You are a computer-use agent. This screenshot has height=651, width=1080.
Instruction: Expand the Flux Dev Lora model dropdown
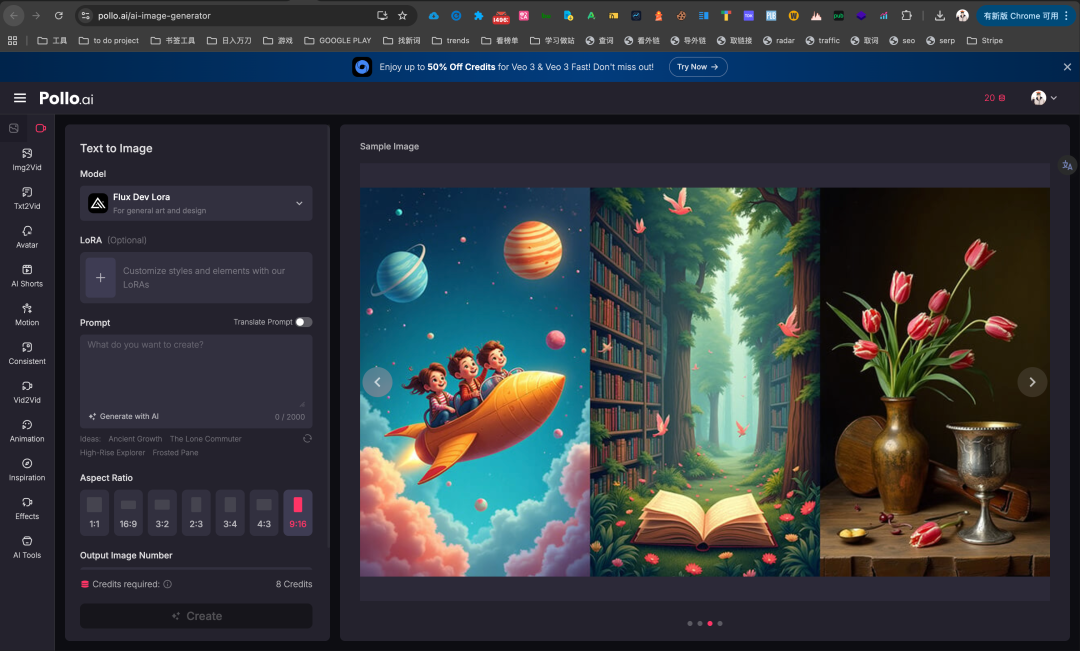coord(196,203)
